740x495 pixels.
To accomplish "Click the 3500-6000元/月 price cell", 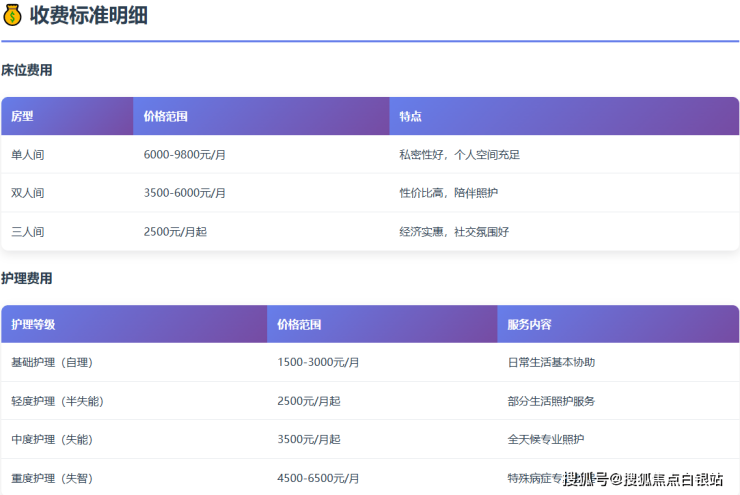I will (185, 193).
